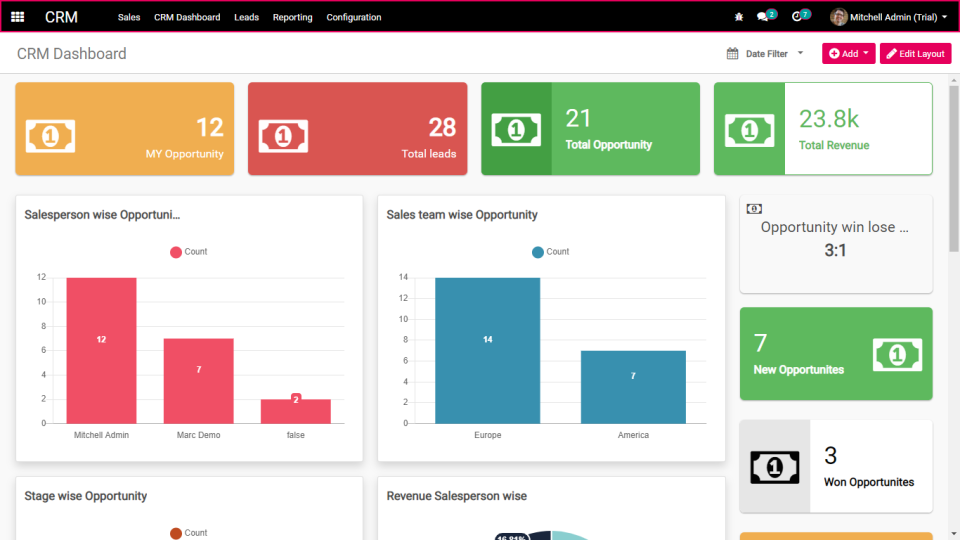960x540 pixels.
Task: Toggle Count legend in Stage wise Opportunity chart
Action: [189, 533]
